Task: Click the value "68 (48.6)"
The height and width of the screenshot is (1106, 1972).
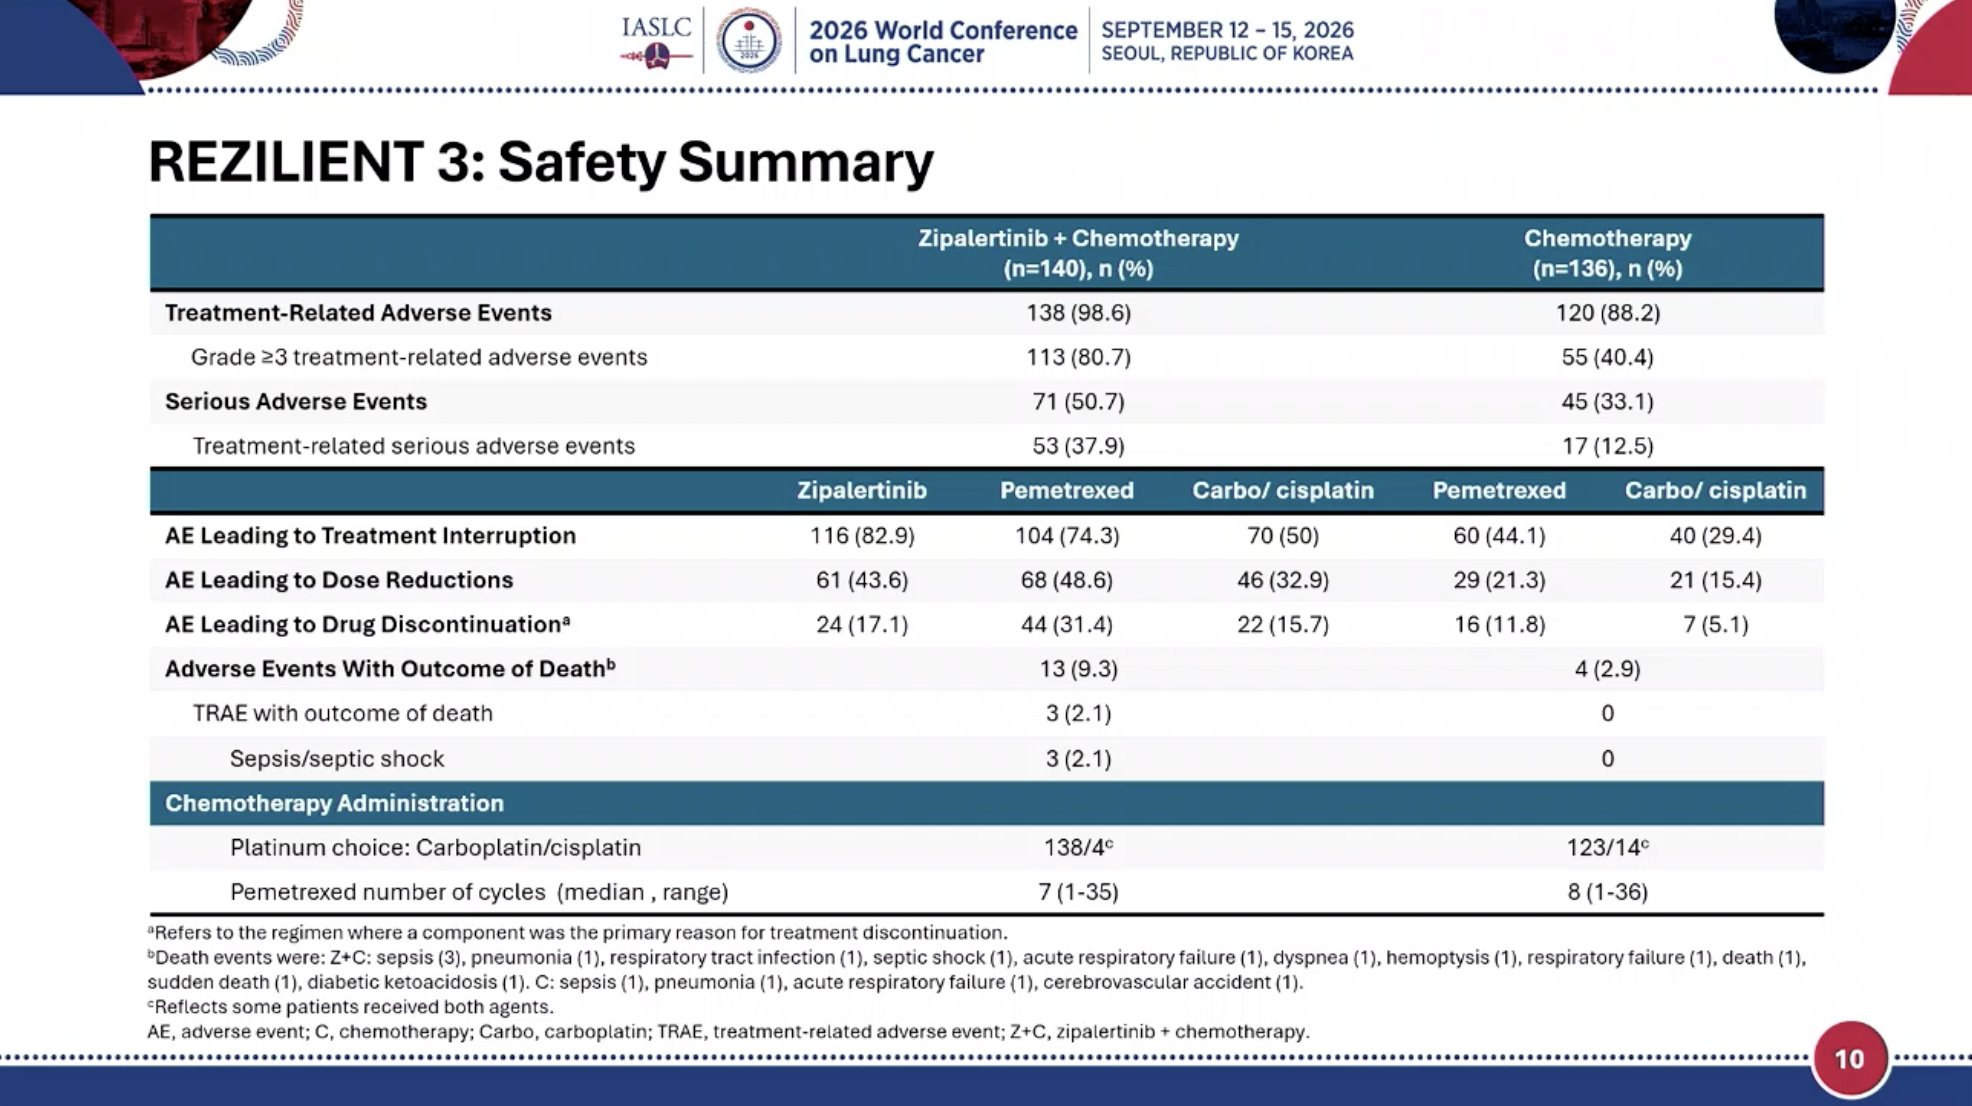Action: [x=1067, y=580]
